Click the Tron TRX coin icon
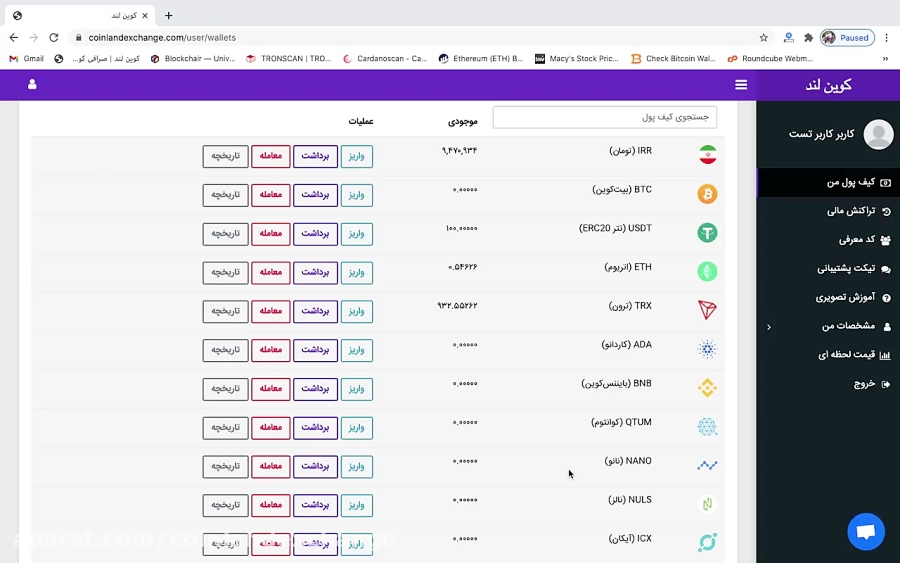The width and height of the screenshot is (900, 563). [707, 310]
